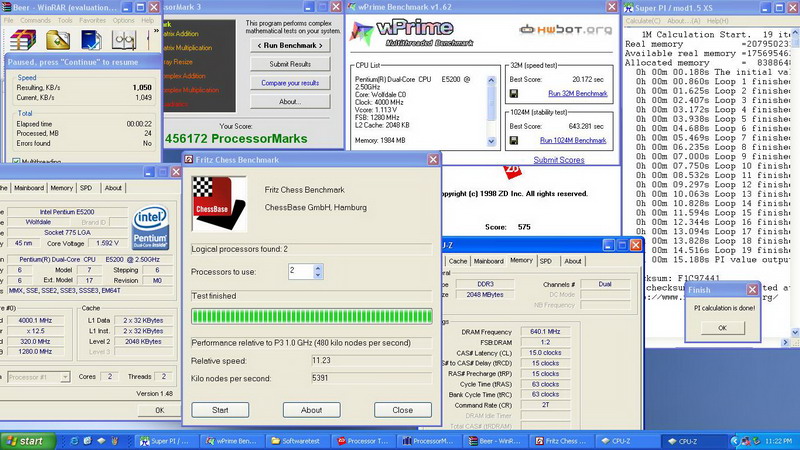Screen dimensions: 800x450
Task: Click the wPrime CPU List scroll up arrow
Action: pyautogui.click(x=491, y=80)
